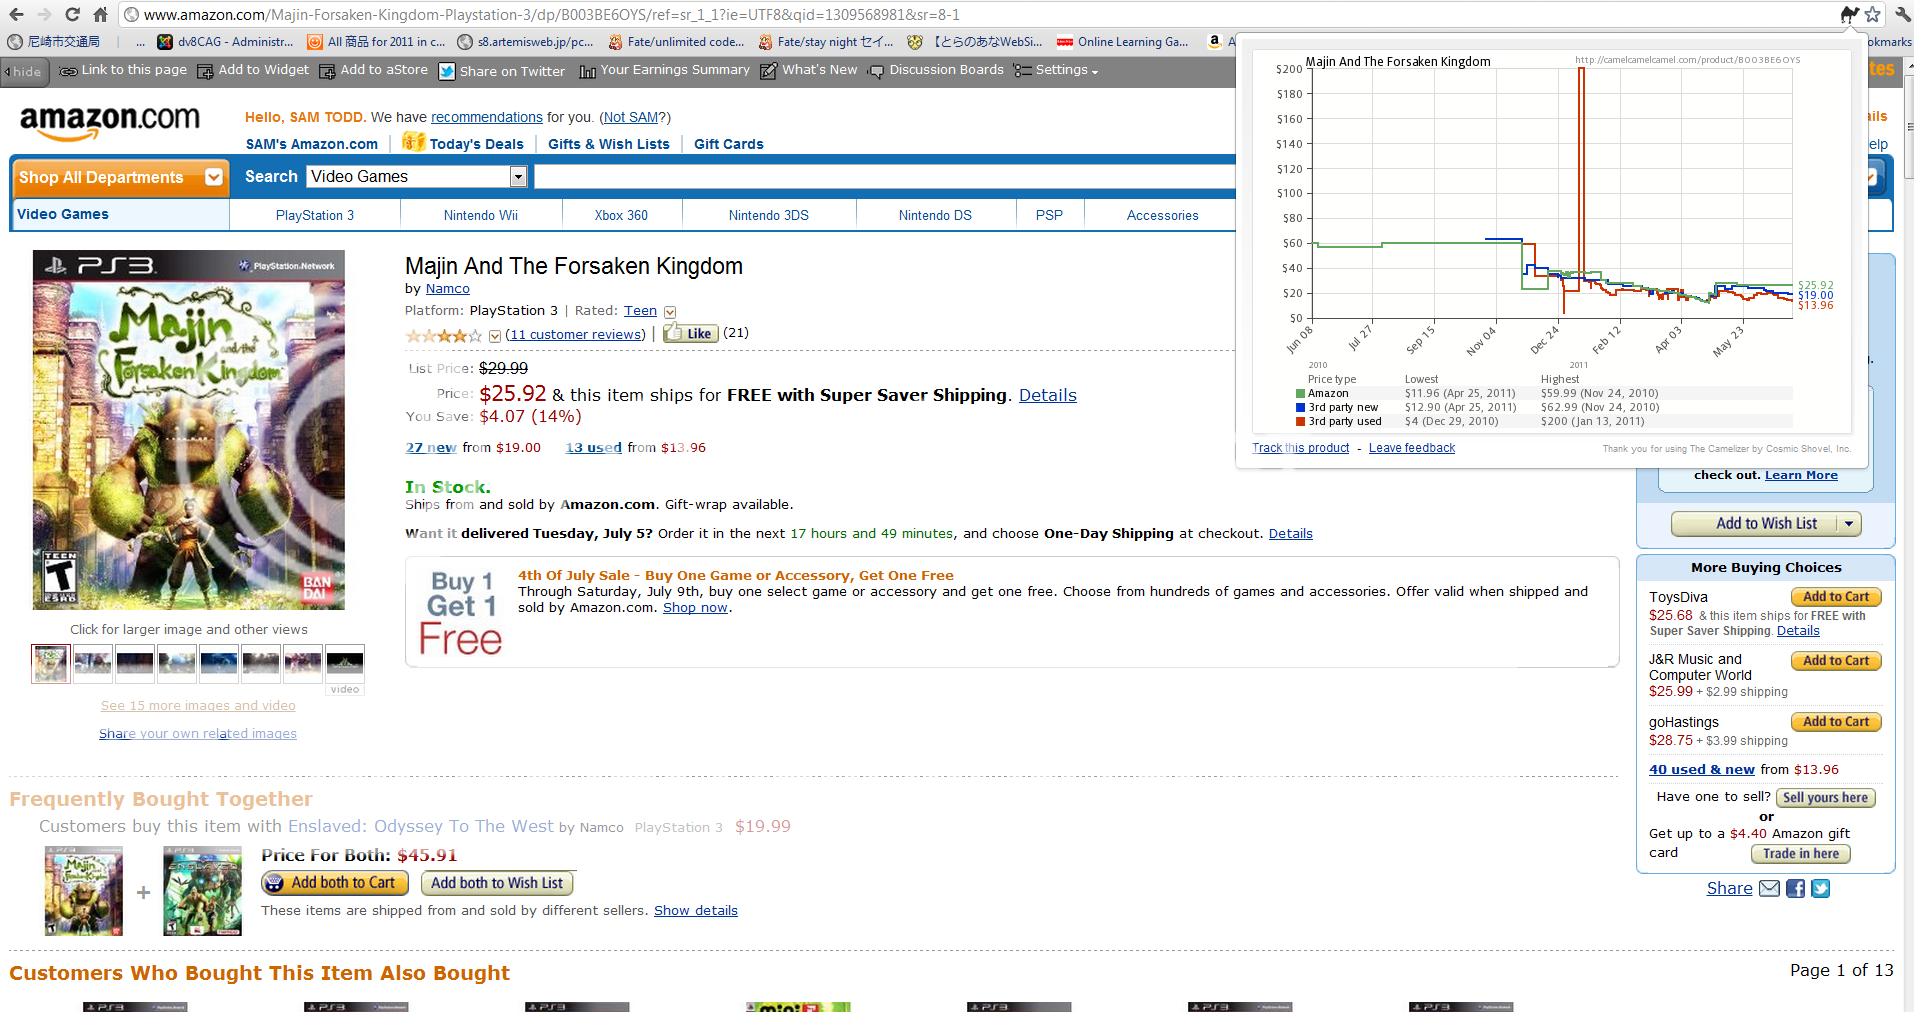Click the 3rd party used red legend swatch
Viewport: 1914px width, 1012px height.
[1300, 422]
